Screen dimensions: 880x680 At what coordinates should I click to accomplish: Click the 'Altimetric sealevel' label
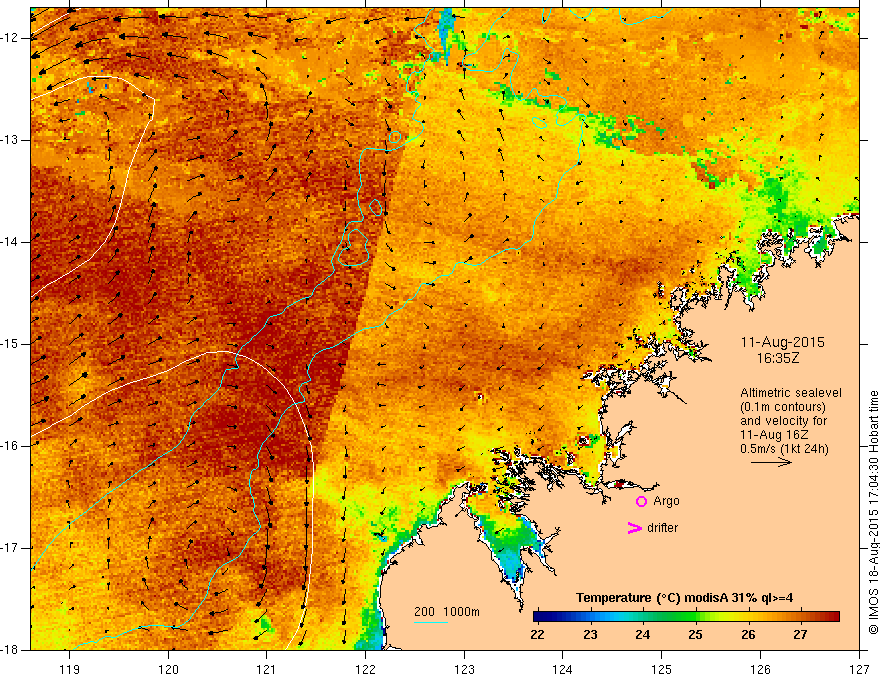coord(790,393)
